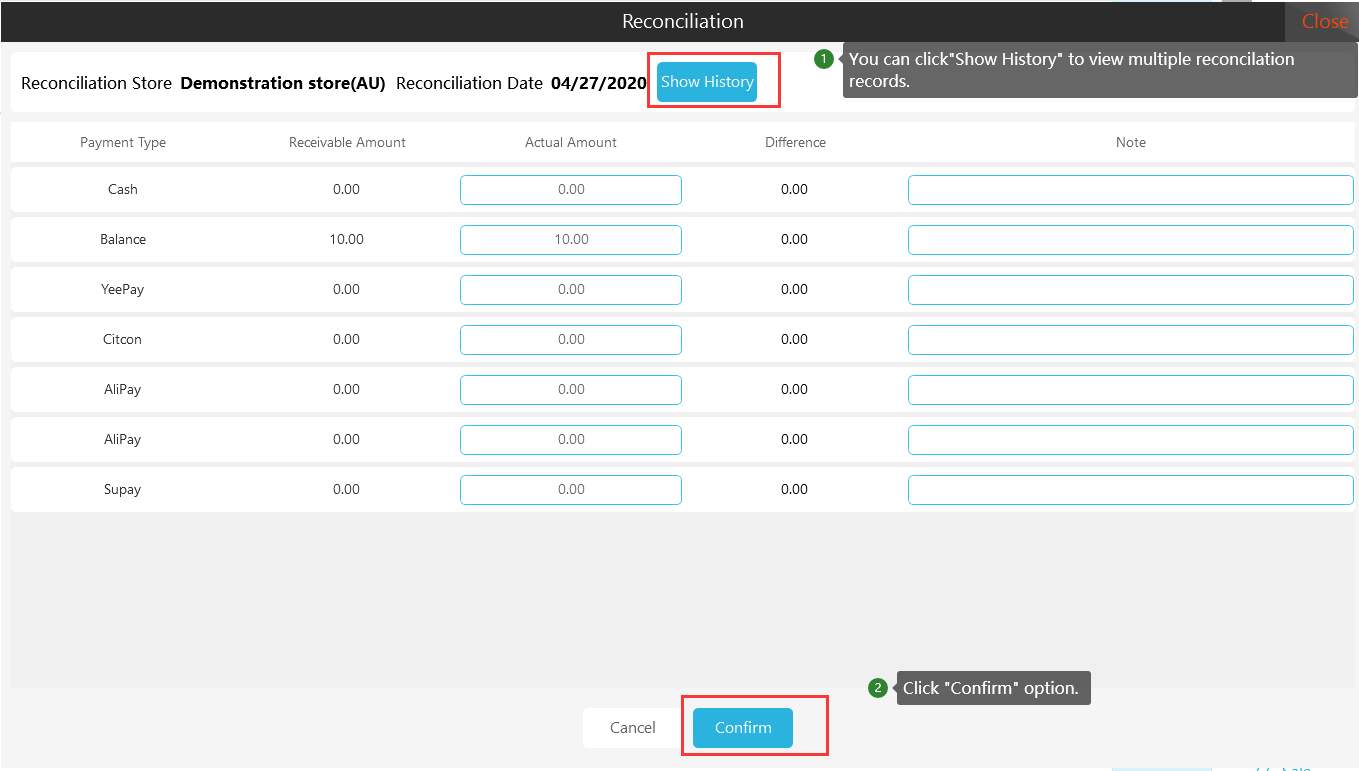Select the Balance actual amount field
The width and height of the screenshot is (1359, 771).
pyautogui.click(x=570, y=240)
